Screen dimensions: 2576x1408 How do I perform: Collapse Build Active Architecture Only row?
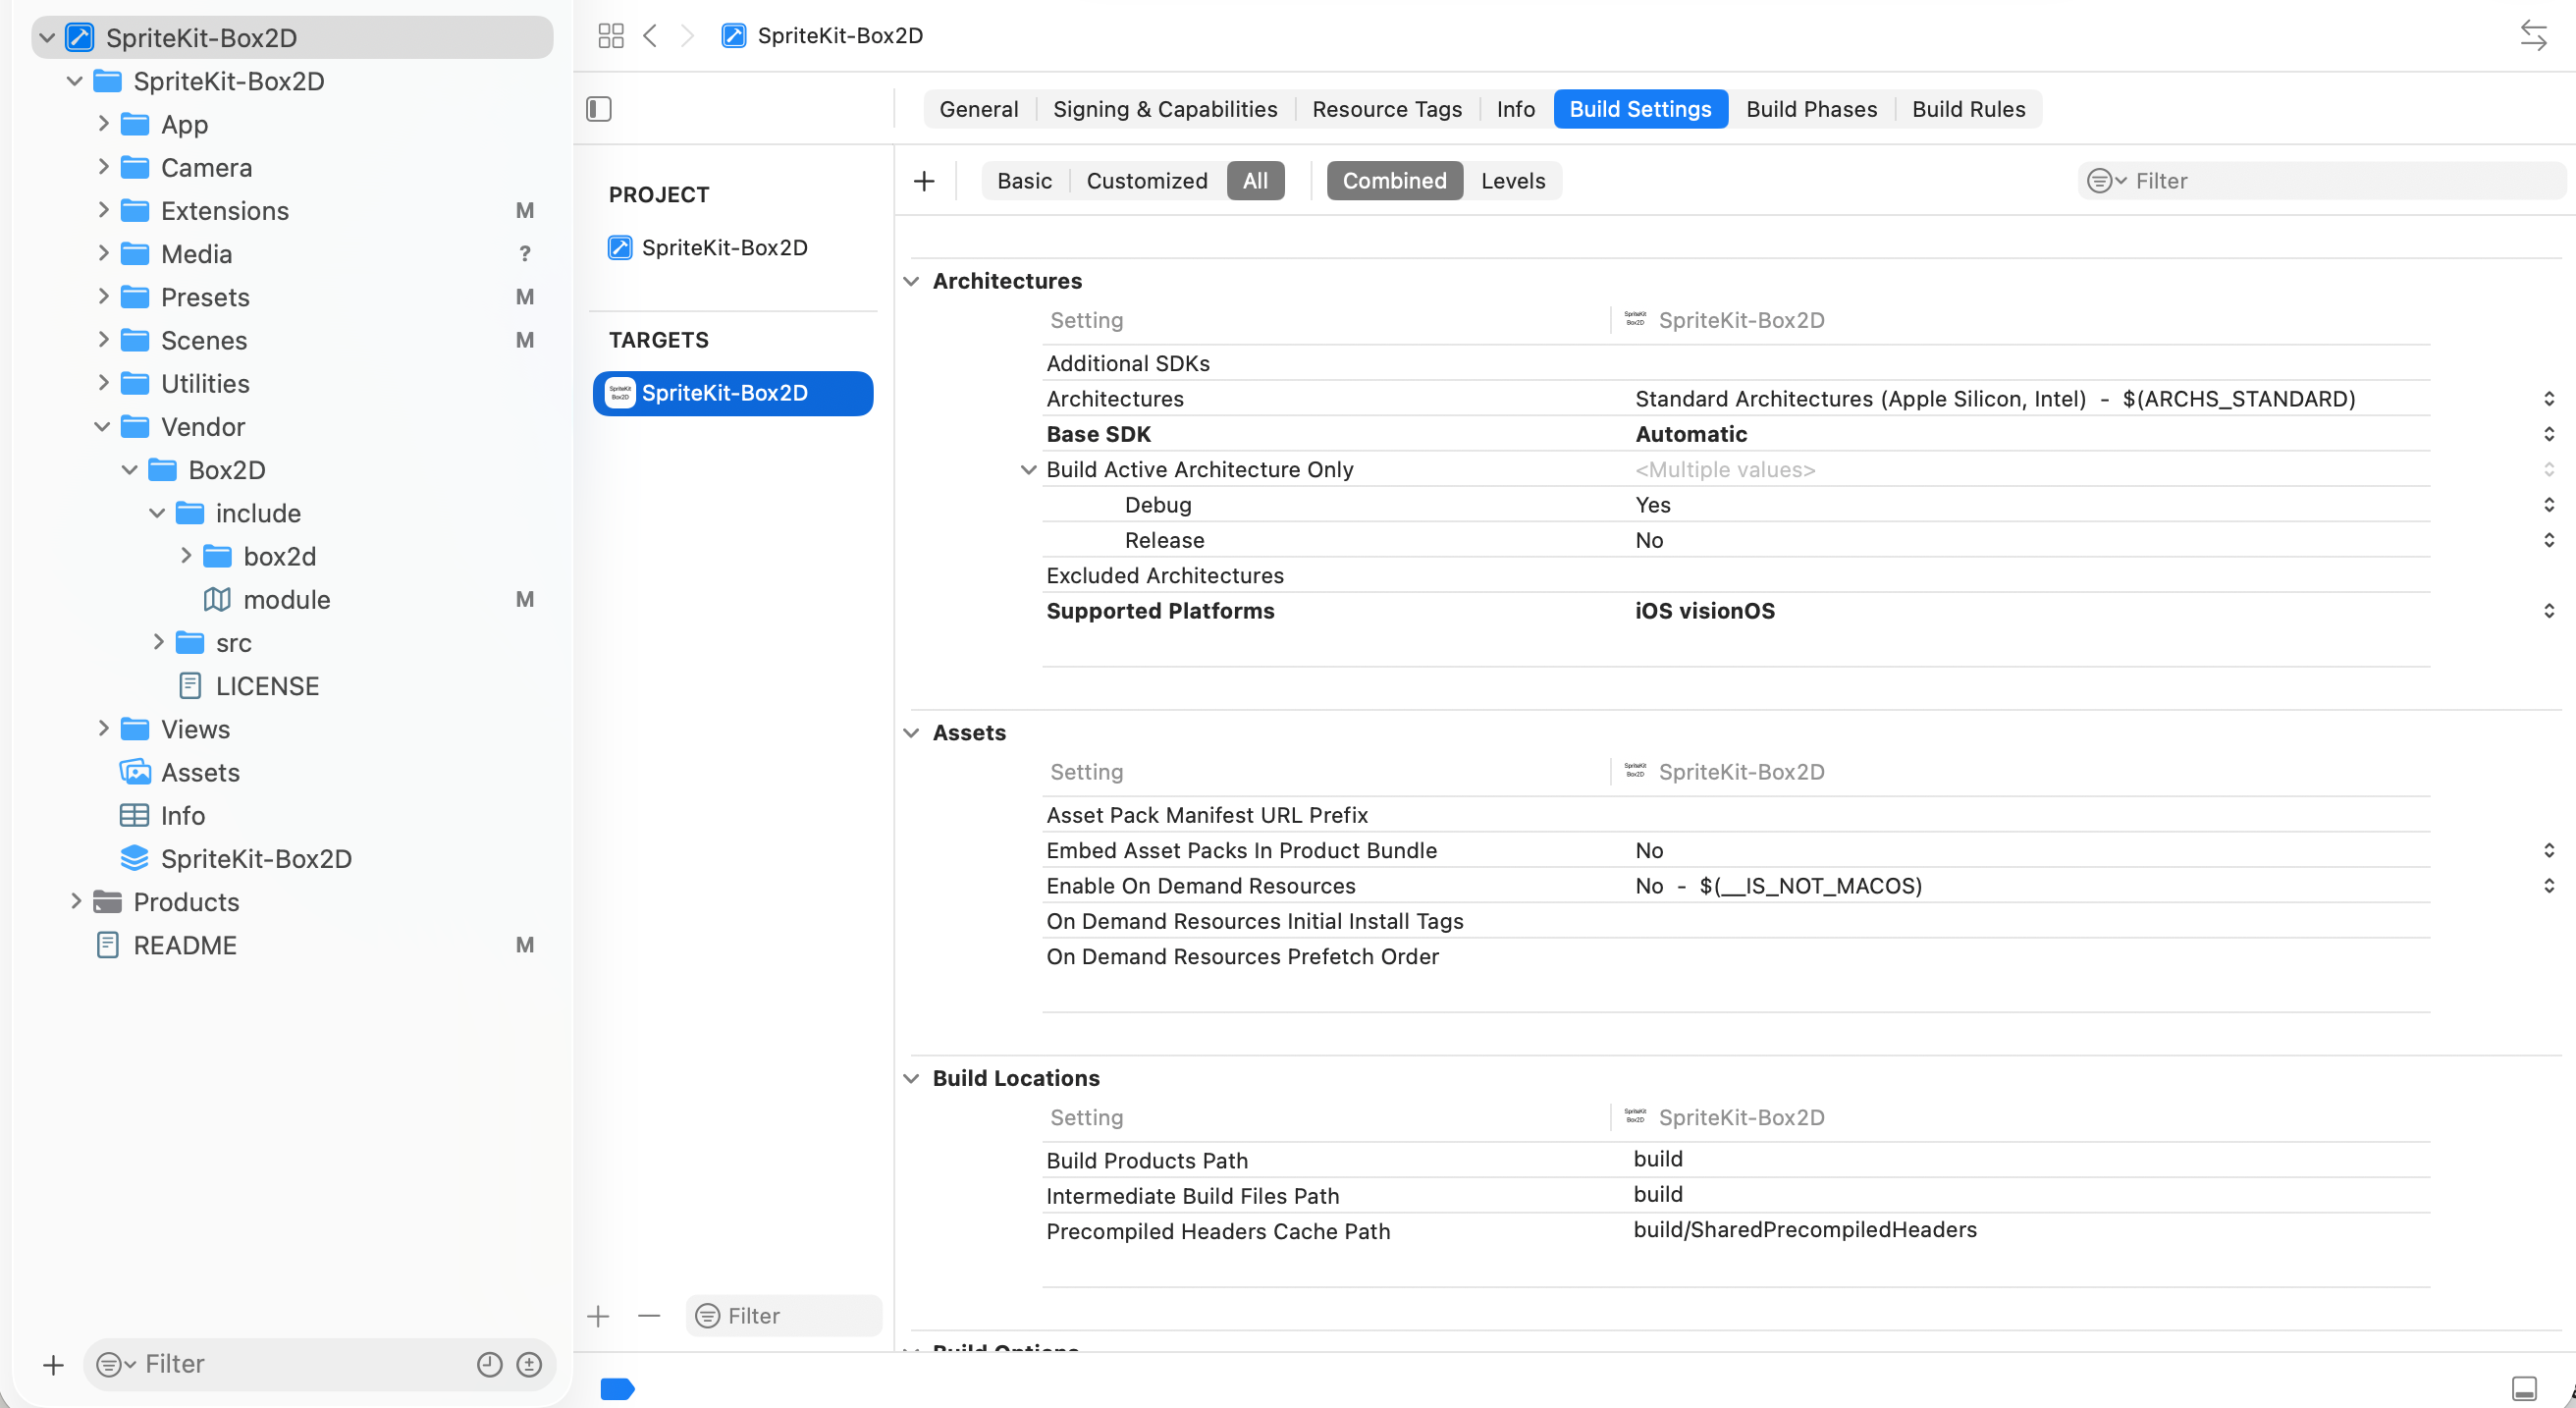[1028, 470]
